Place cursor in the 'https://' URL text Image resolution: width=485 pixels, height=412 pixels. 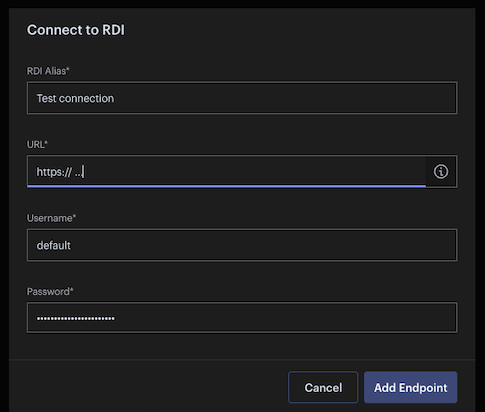point(54,172)
